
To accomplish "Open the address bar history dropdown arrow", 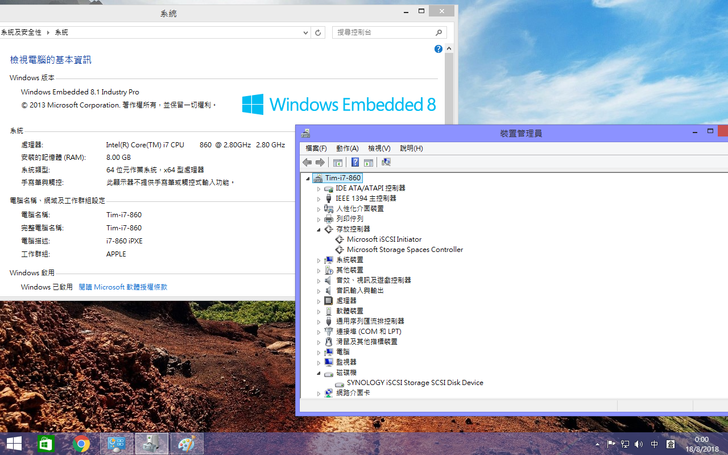I will (303, 32).
